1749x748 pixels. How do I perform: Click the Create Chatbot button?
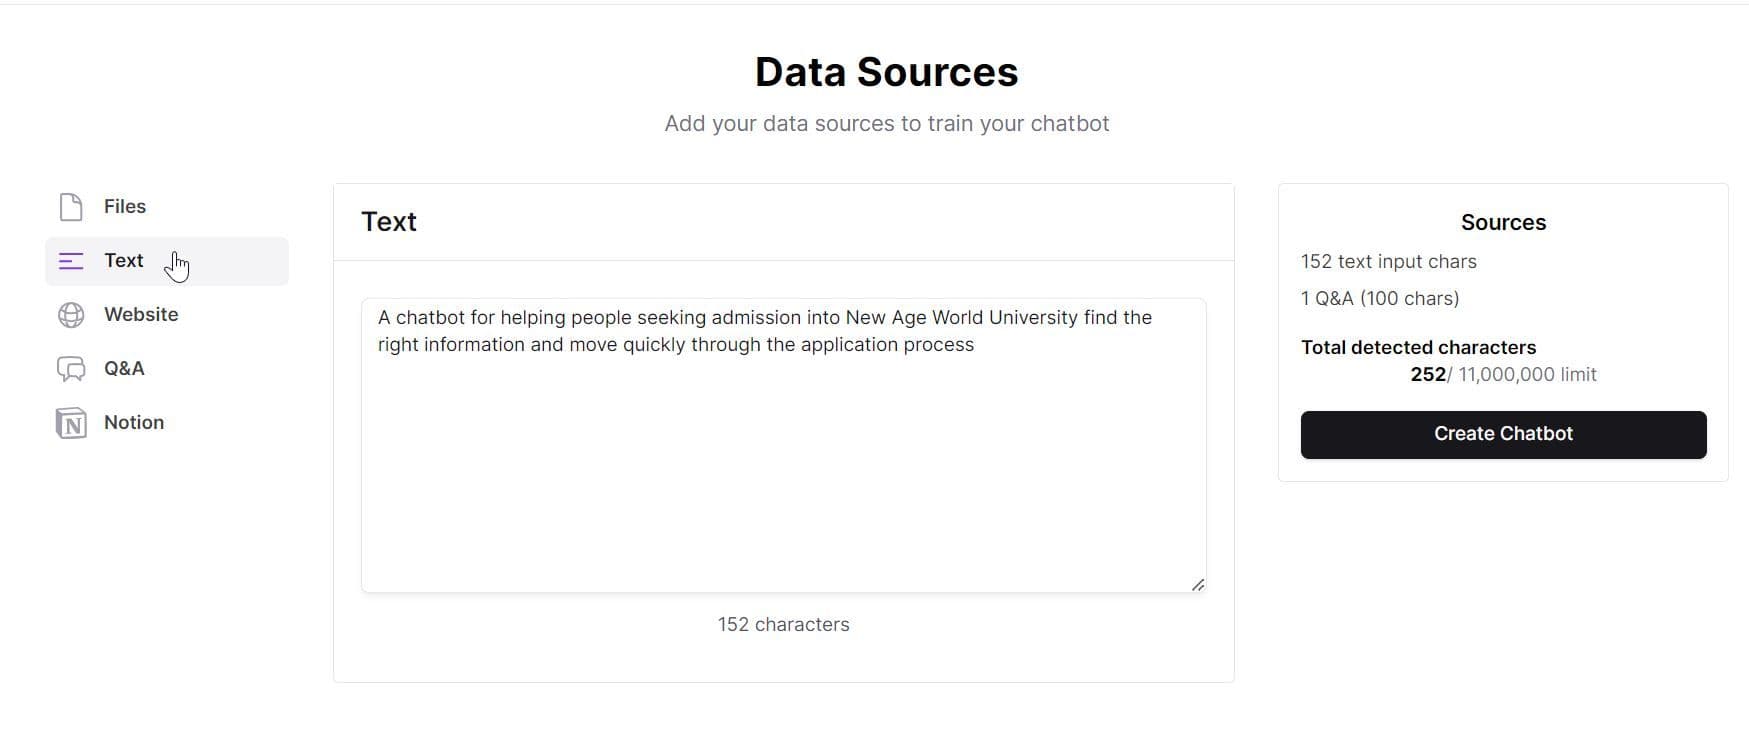1502,434
